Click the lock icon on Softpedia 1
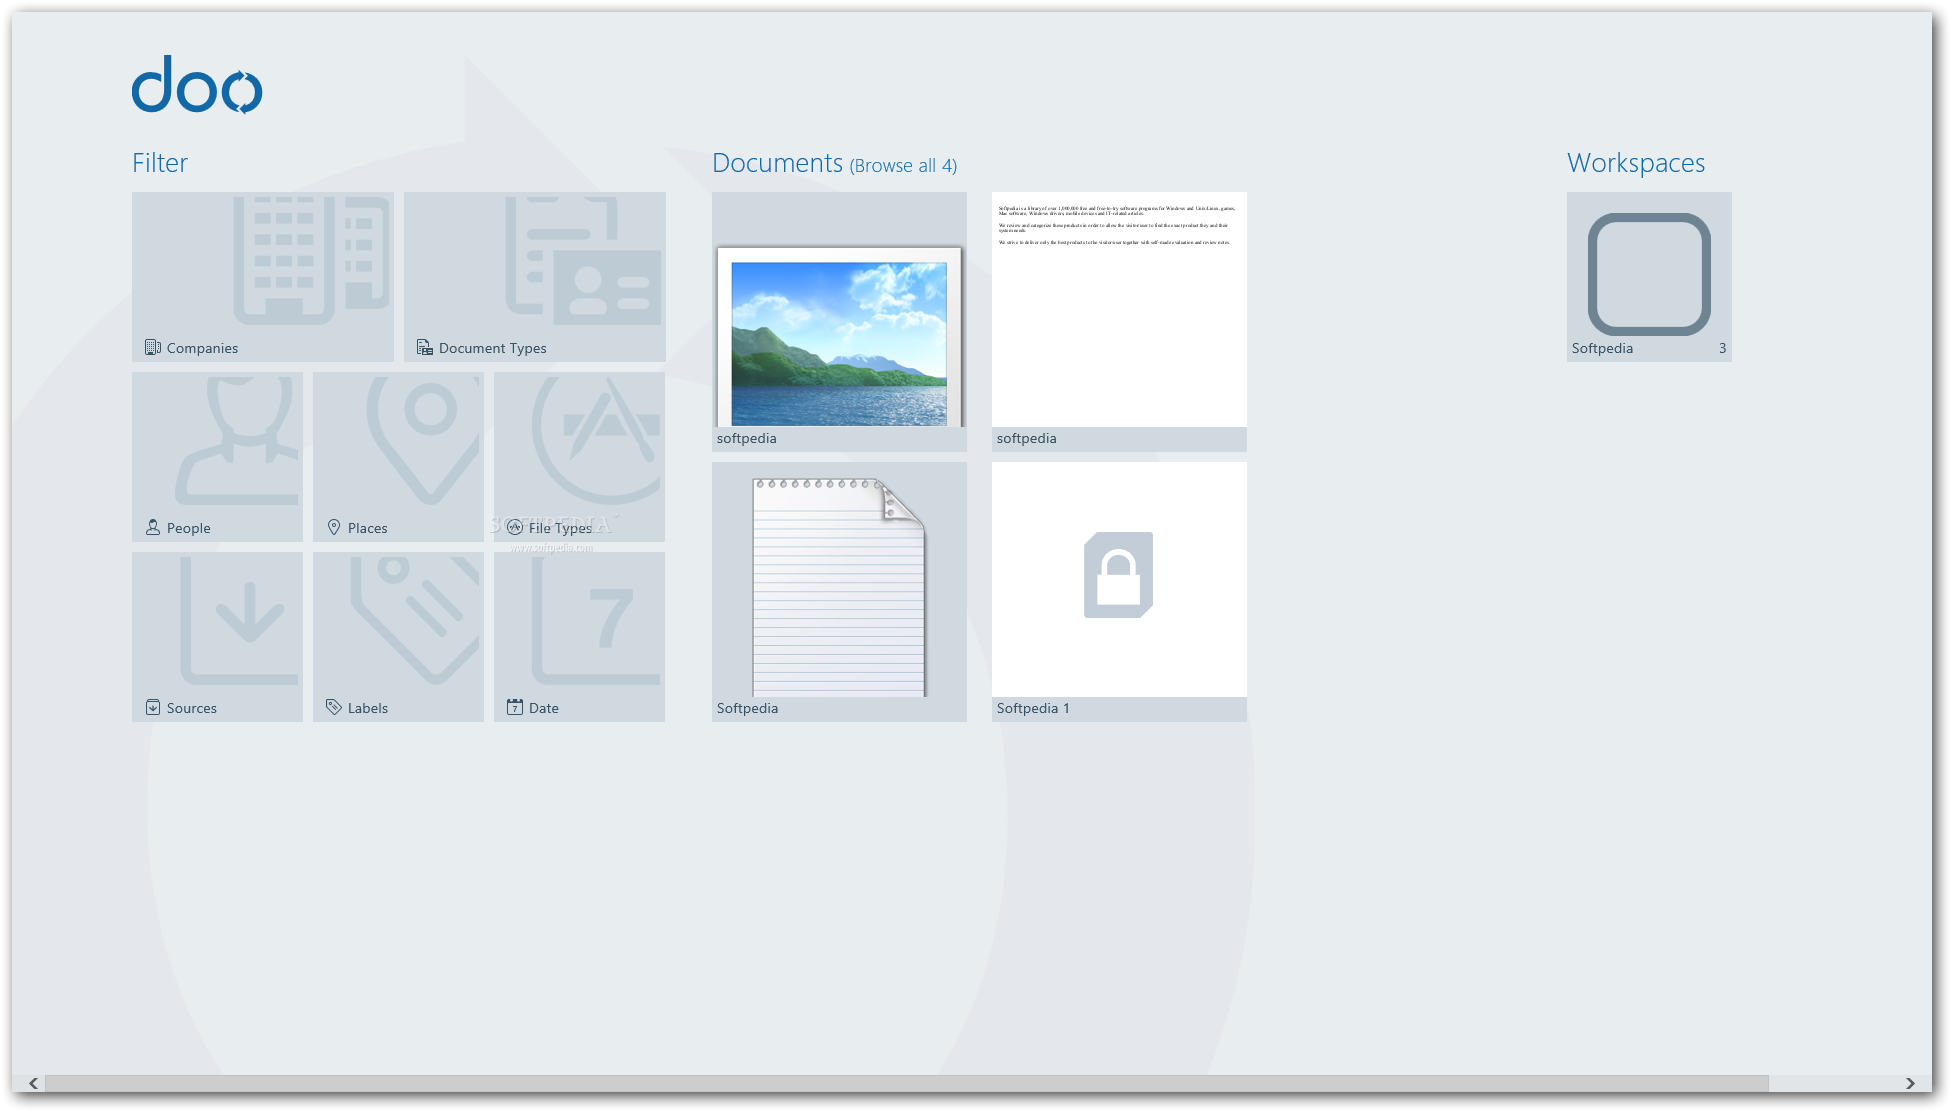1952x1112 pixels. tap(1119, 575)
